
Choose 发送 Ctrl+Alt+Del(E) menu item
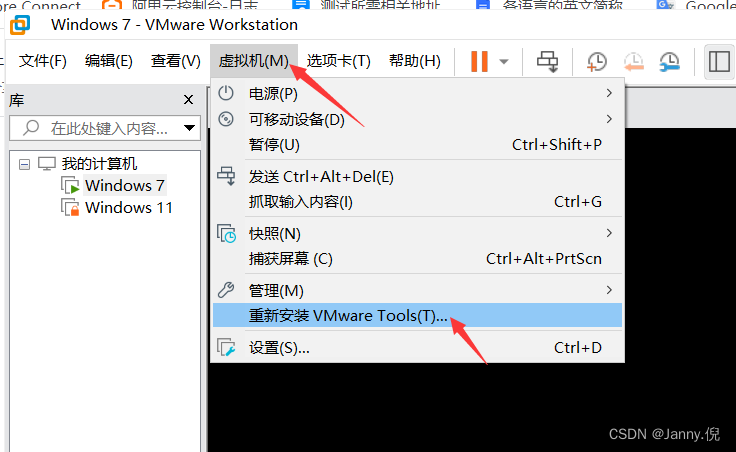coord(417,177)
